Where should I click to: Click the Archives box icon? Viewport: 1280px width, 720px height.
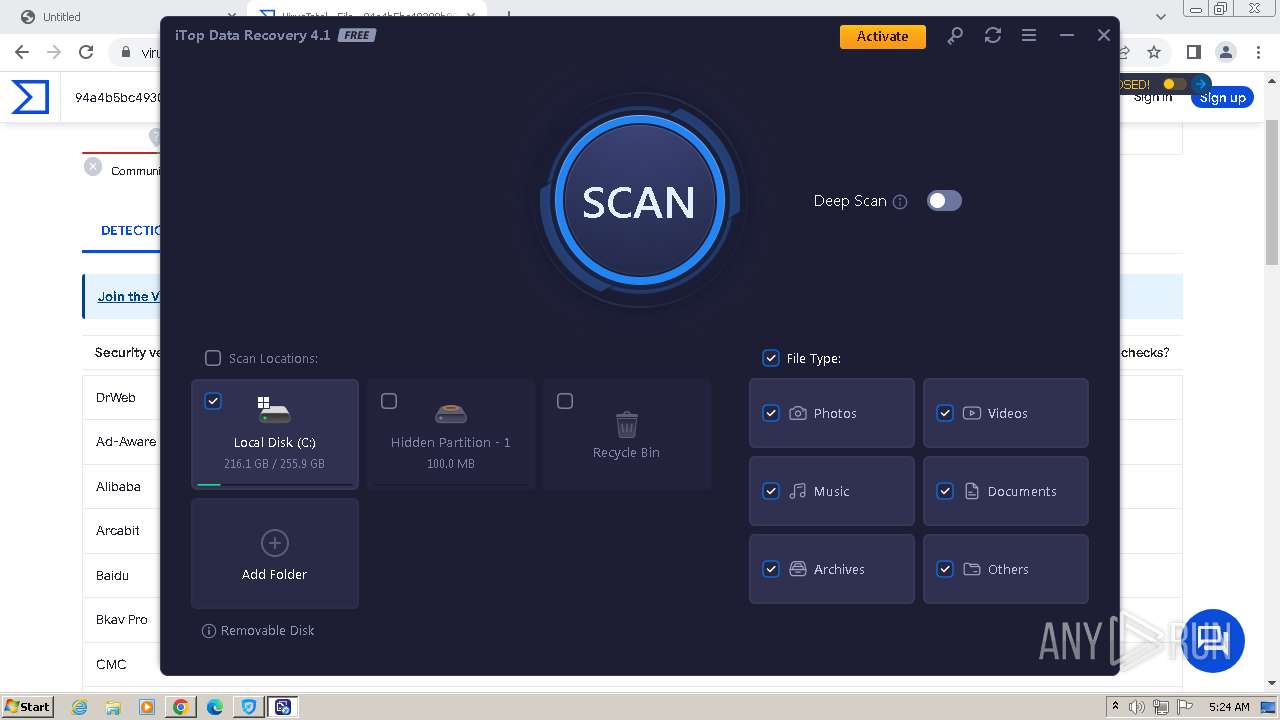coord(798,569)
